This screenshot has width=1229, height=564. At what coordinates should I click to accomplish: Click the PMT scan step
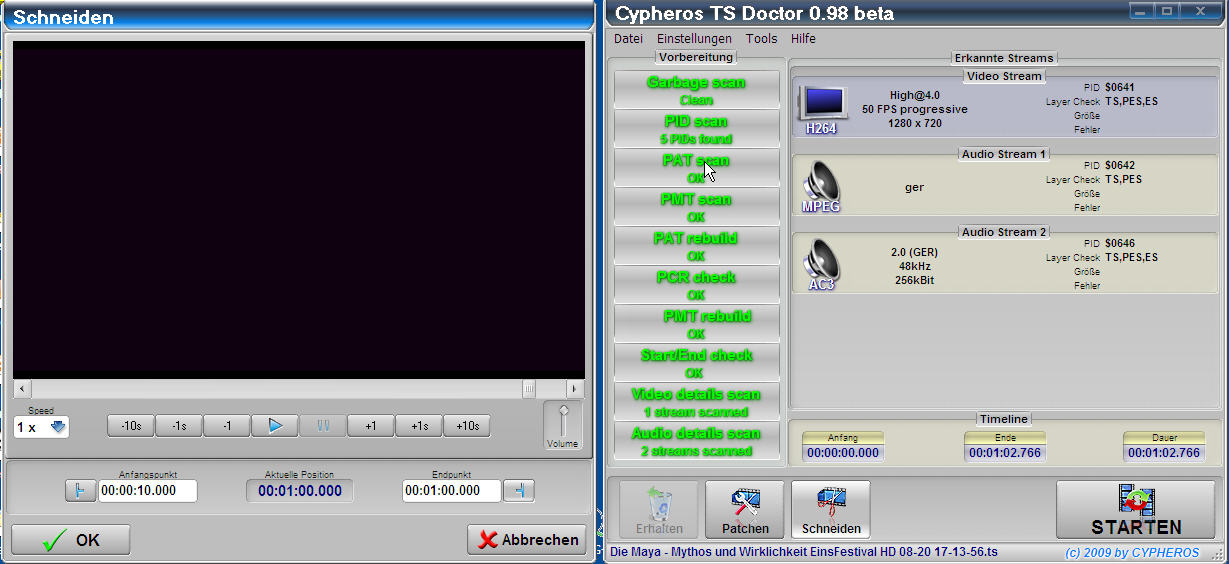tap(696, 207)
